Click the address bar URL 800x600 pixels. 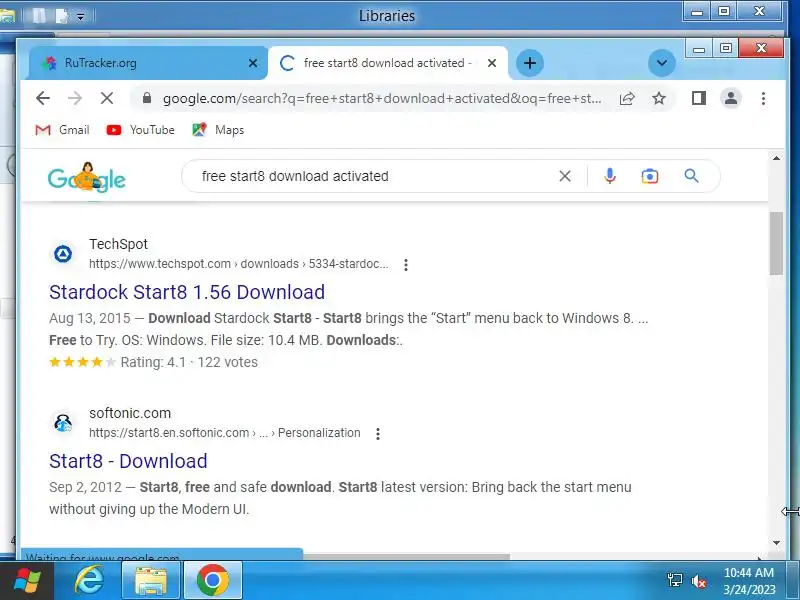pos(382,98)
